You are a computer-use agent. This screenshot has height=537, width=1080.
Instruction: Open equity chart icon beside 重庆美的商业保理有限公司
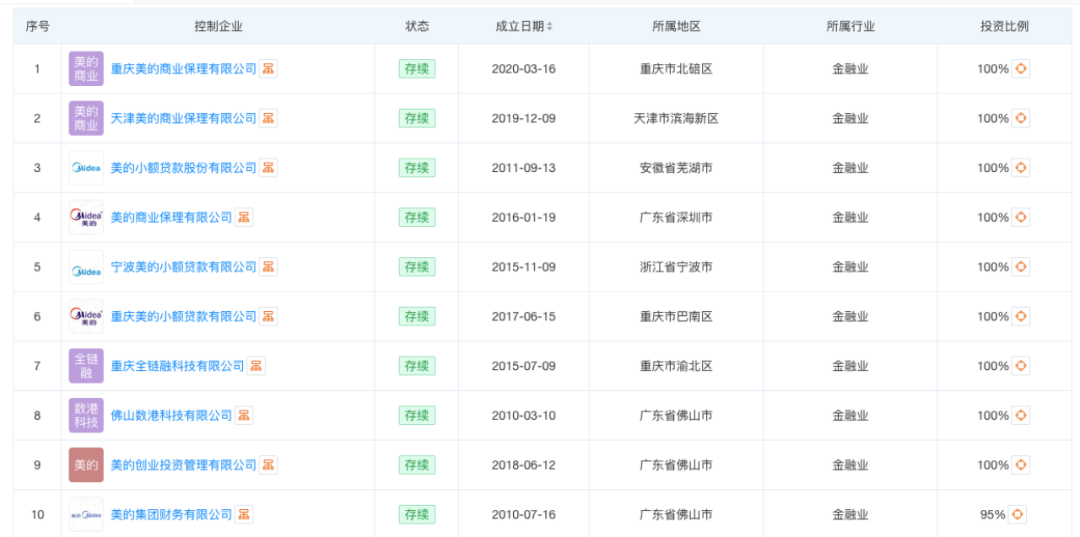[x=269, y=69]
